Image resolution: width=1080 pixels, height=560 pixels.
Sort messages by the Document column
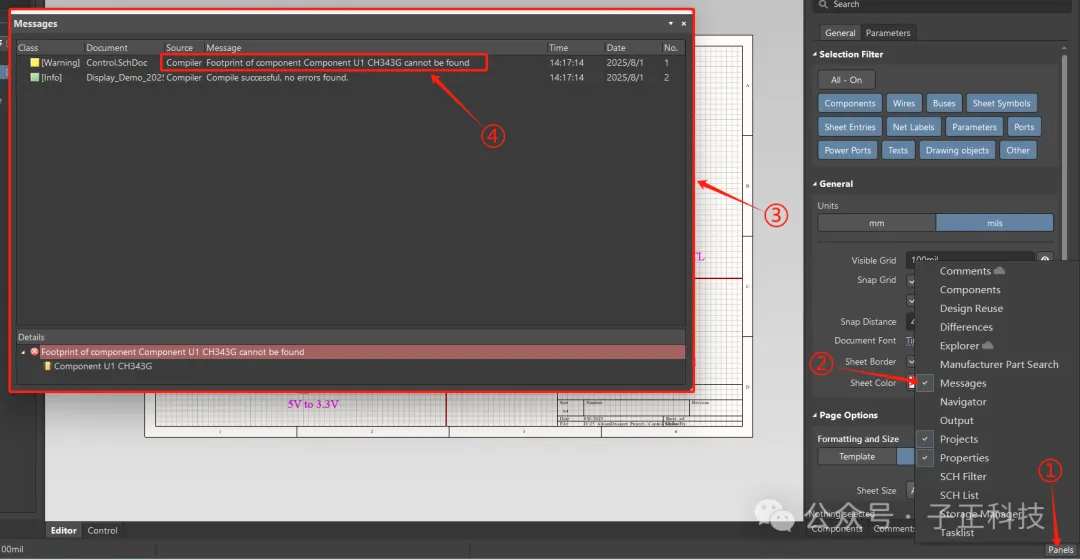point(122,48)
